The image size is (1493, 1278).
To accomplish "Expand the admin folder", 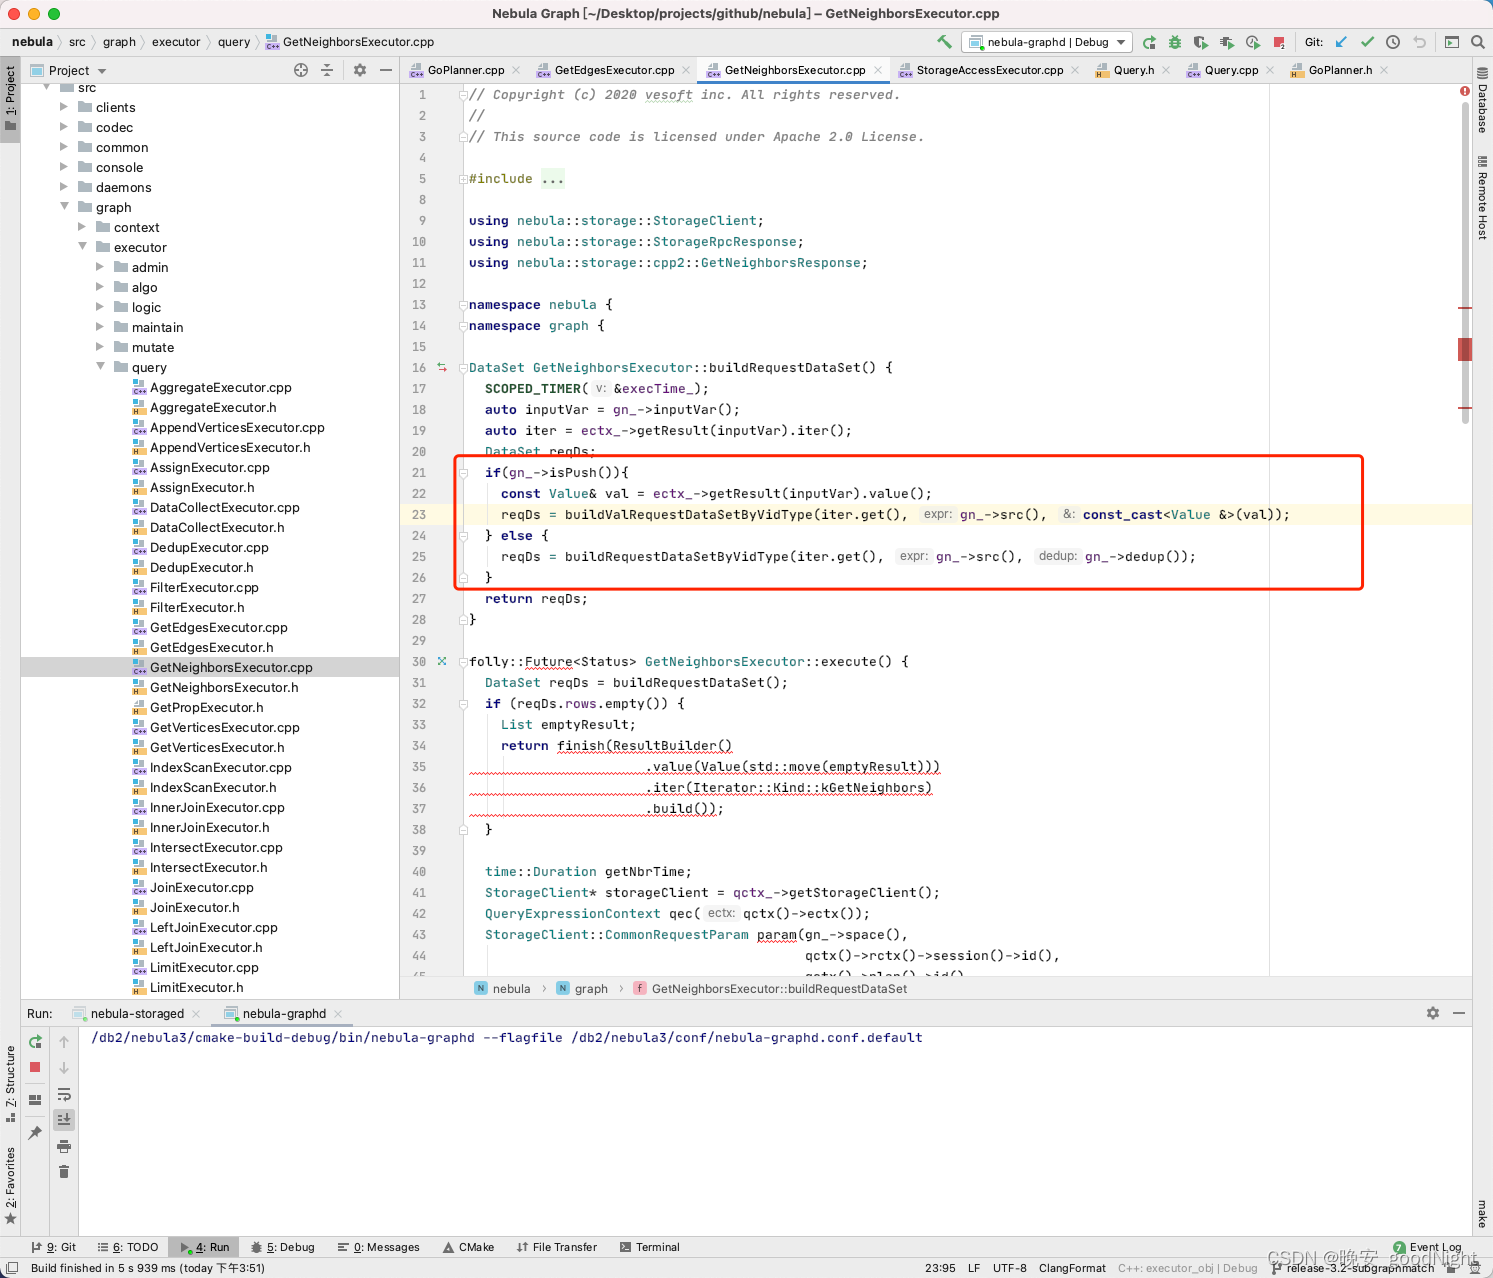I will 101,267.
